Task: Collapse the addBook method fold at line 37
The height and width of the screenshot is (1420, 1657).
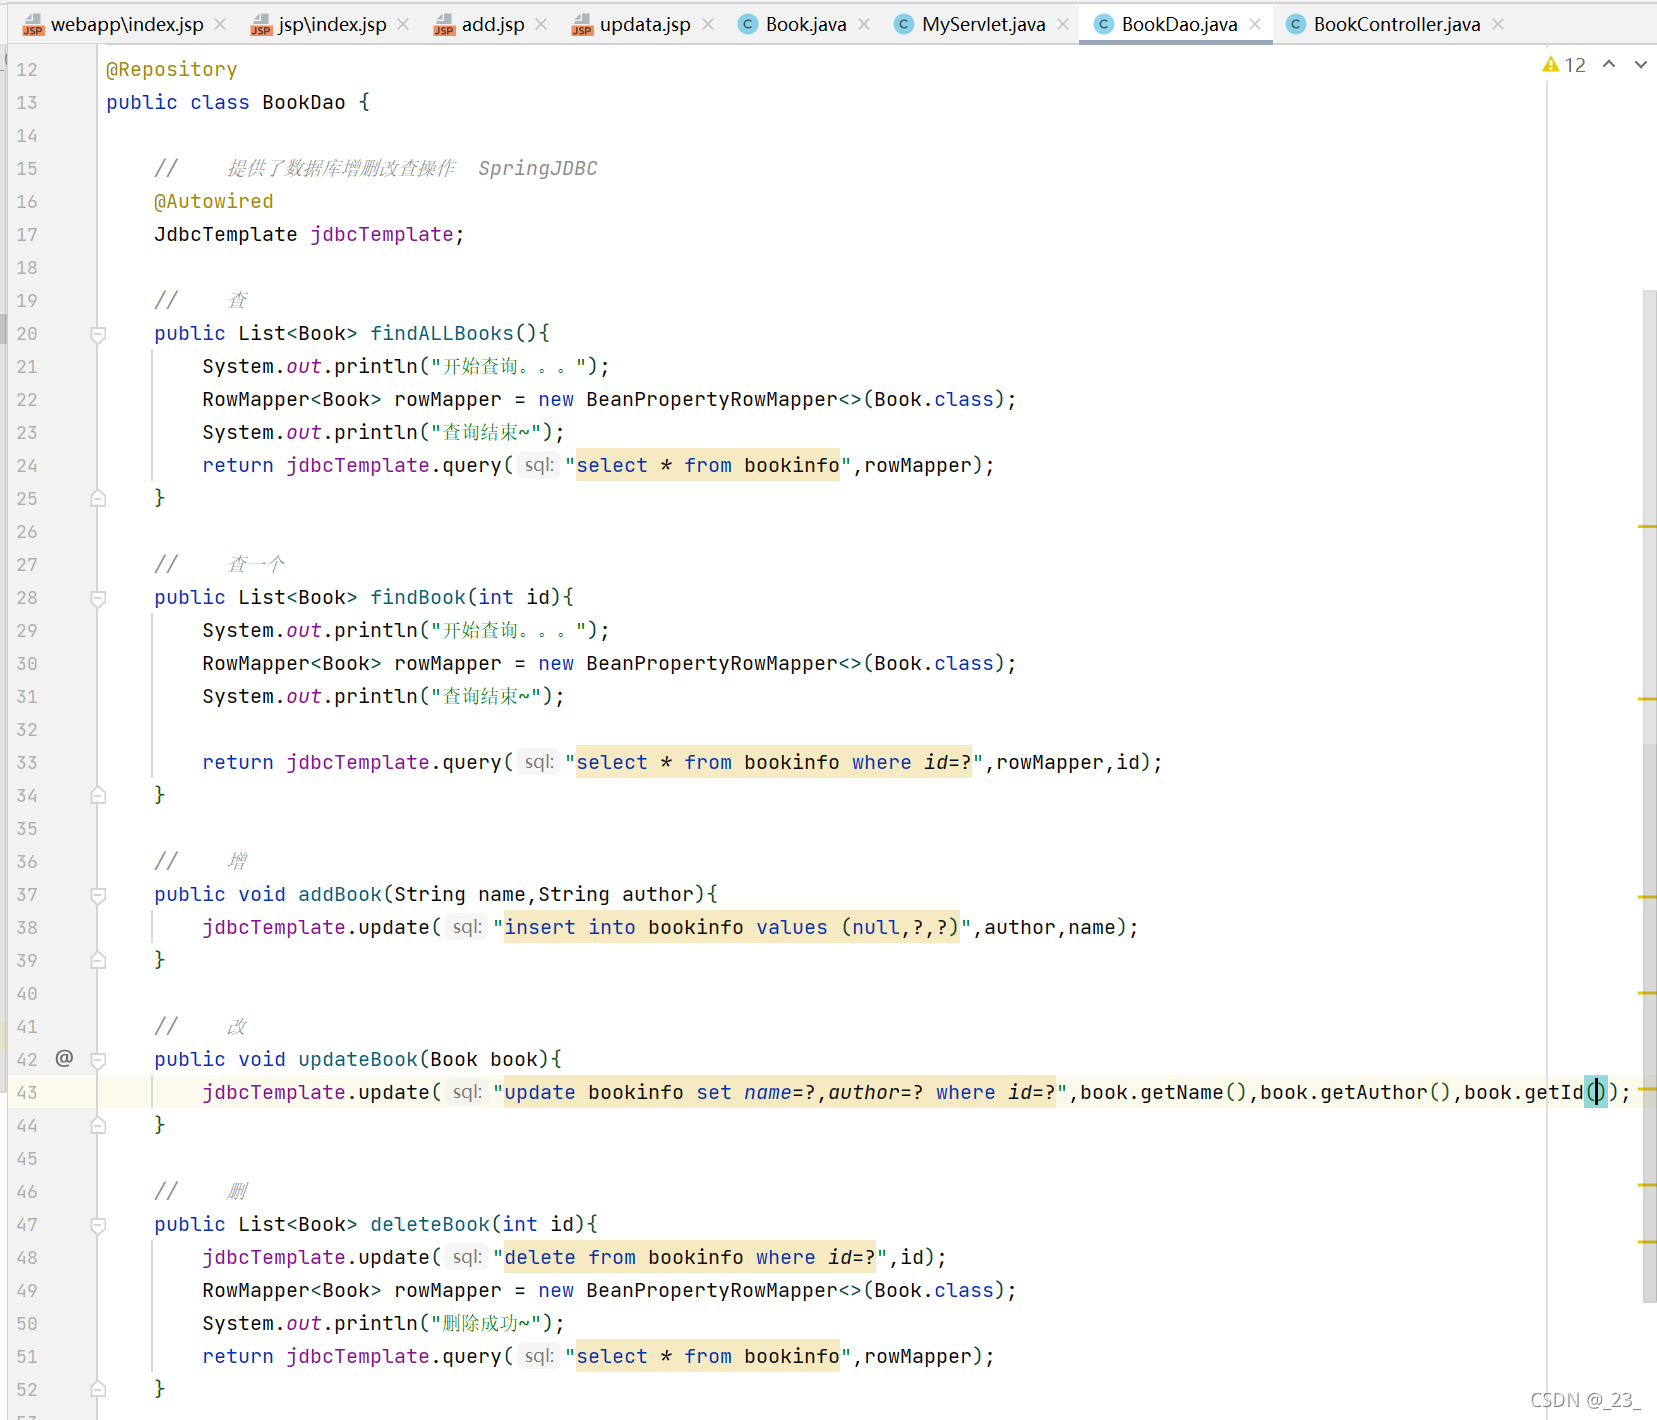Action: pyautogui.click(x=98, y=895)
